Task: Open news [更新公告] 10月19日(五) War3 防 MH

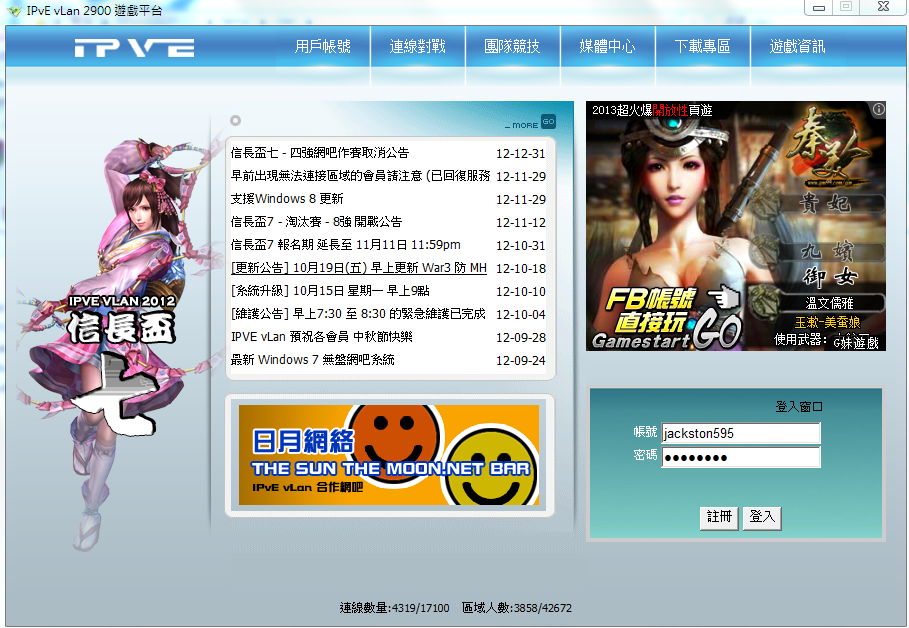Action: (x=359, y=268)
